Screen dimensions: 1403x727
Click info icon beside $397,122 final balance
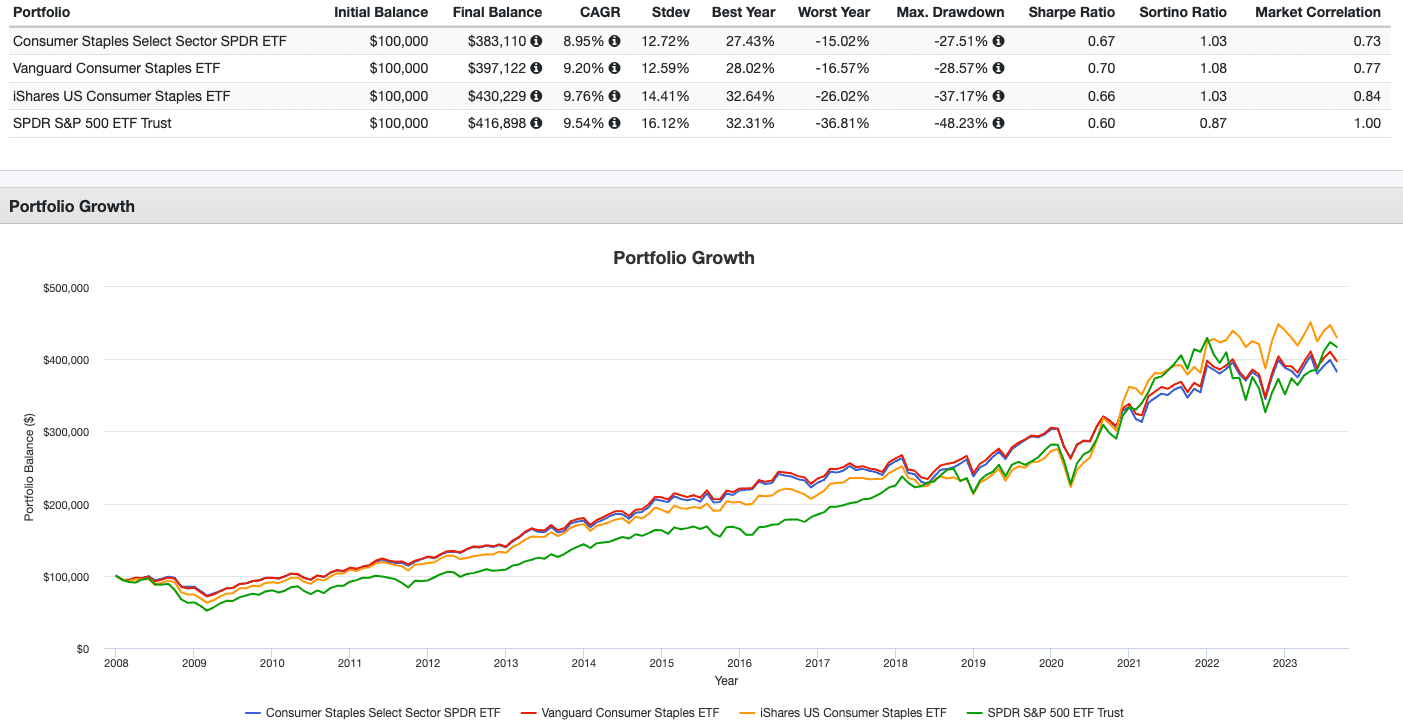coord(536,68)
